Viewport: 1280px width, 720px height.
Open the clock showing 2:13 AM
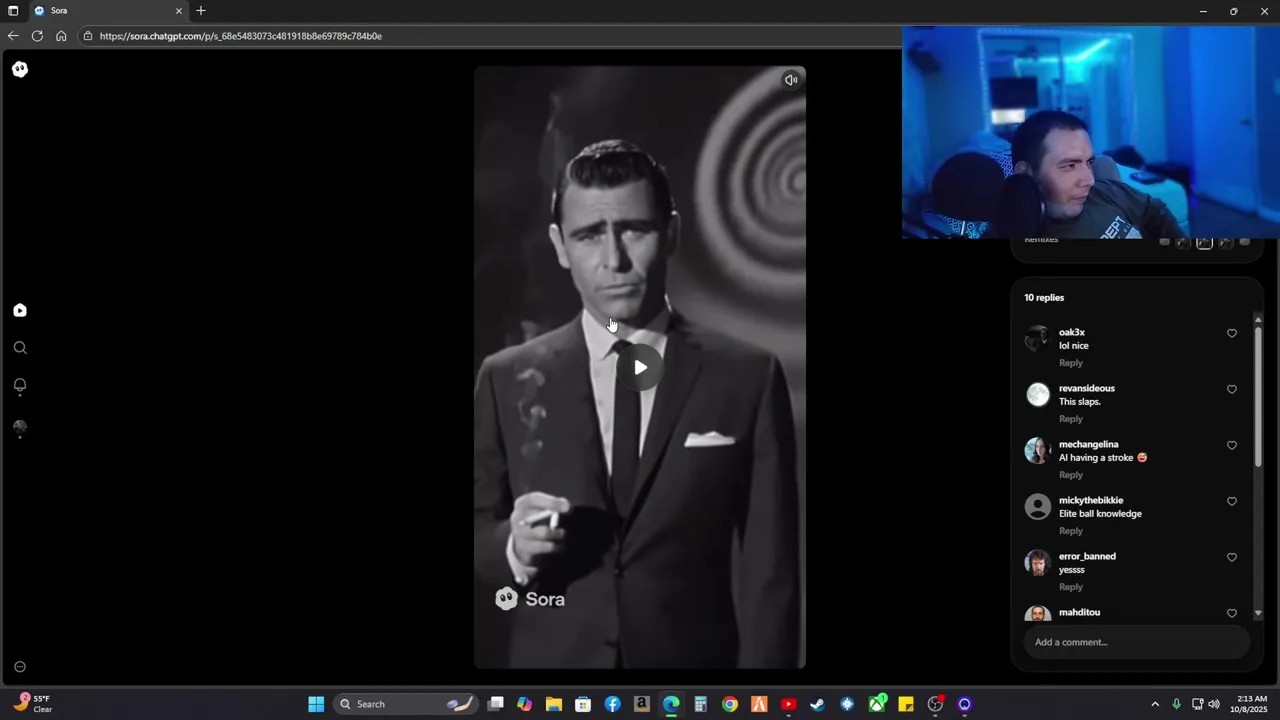click(x=1251, y=704)
